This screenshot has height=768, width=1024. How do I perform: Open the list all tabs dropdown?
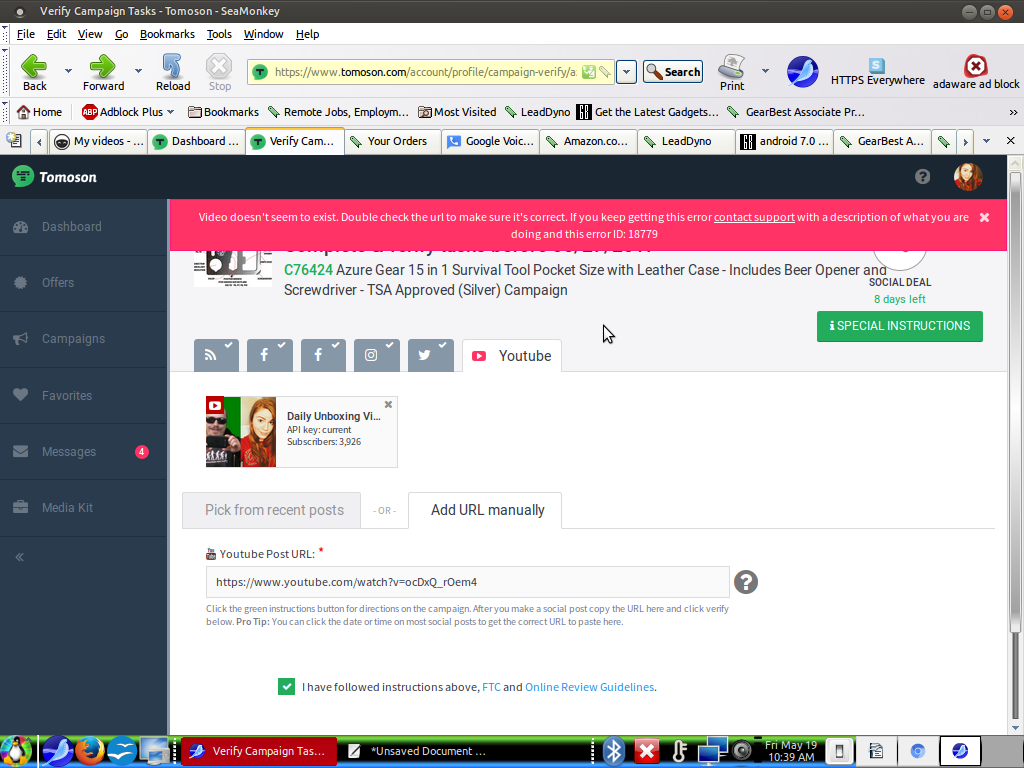point(986,141)
